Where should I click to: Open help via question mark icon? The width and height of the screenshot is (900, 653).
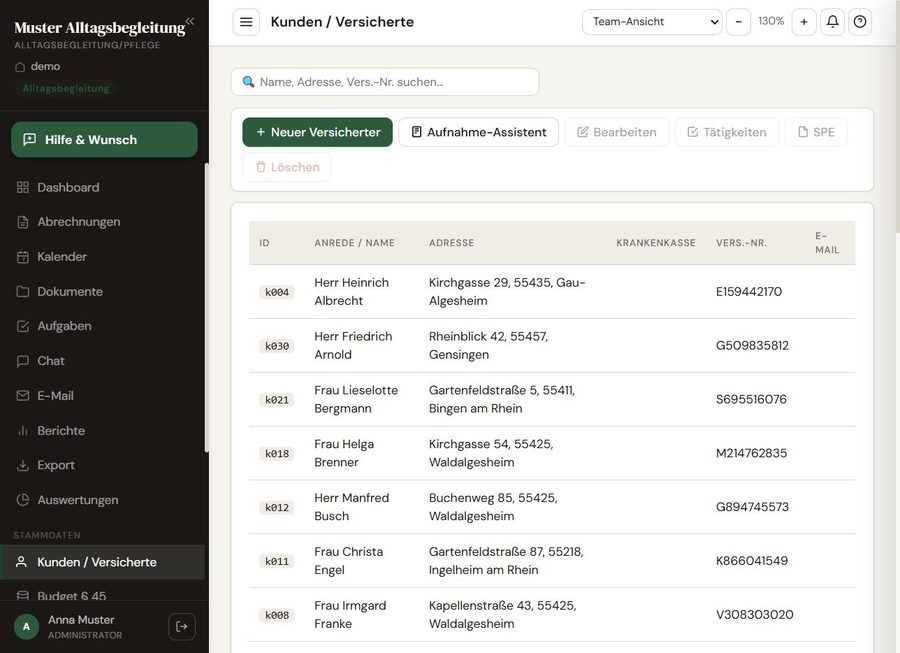point(860,22)
